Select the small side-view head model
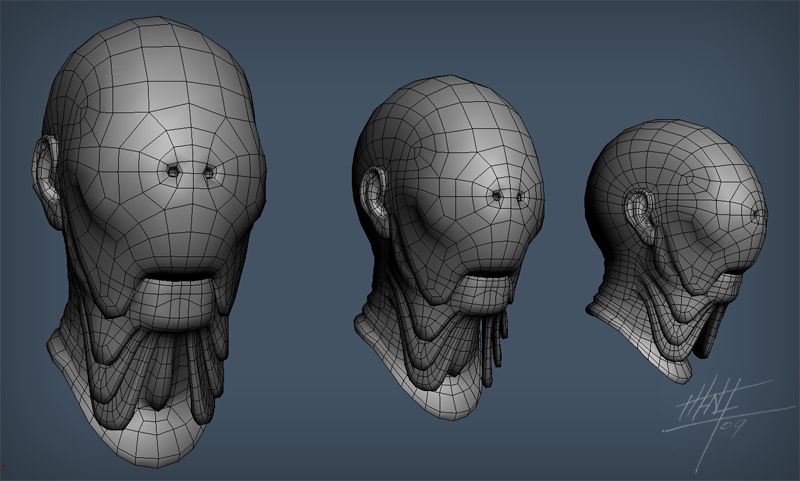The image size is (800, 481). point(676,250)
